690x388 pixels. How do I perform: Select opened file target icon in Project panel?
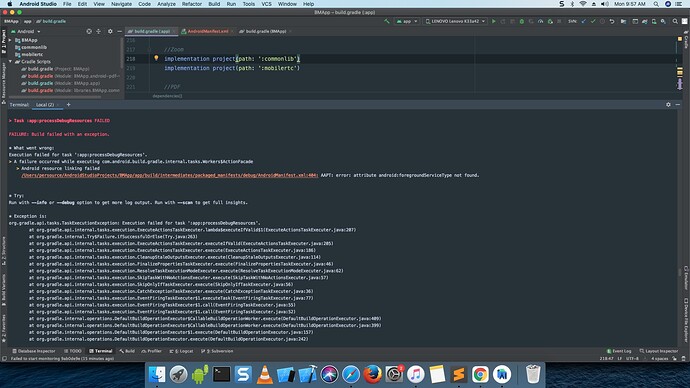89,31
